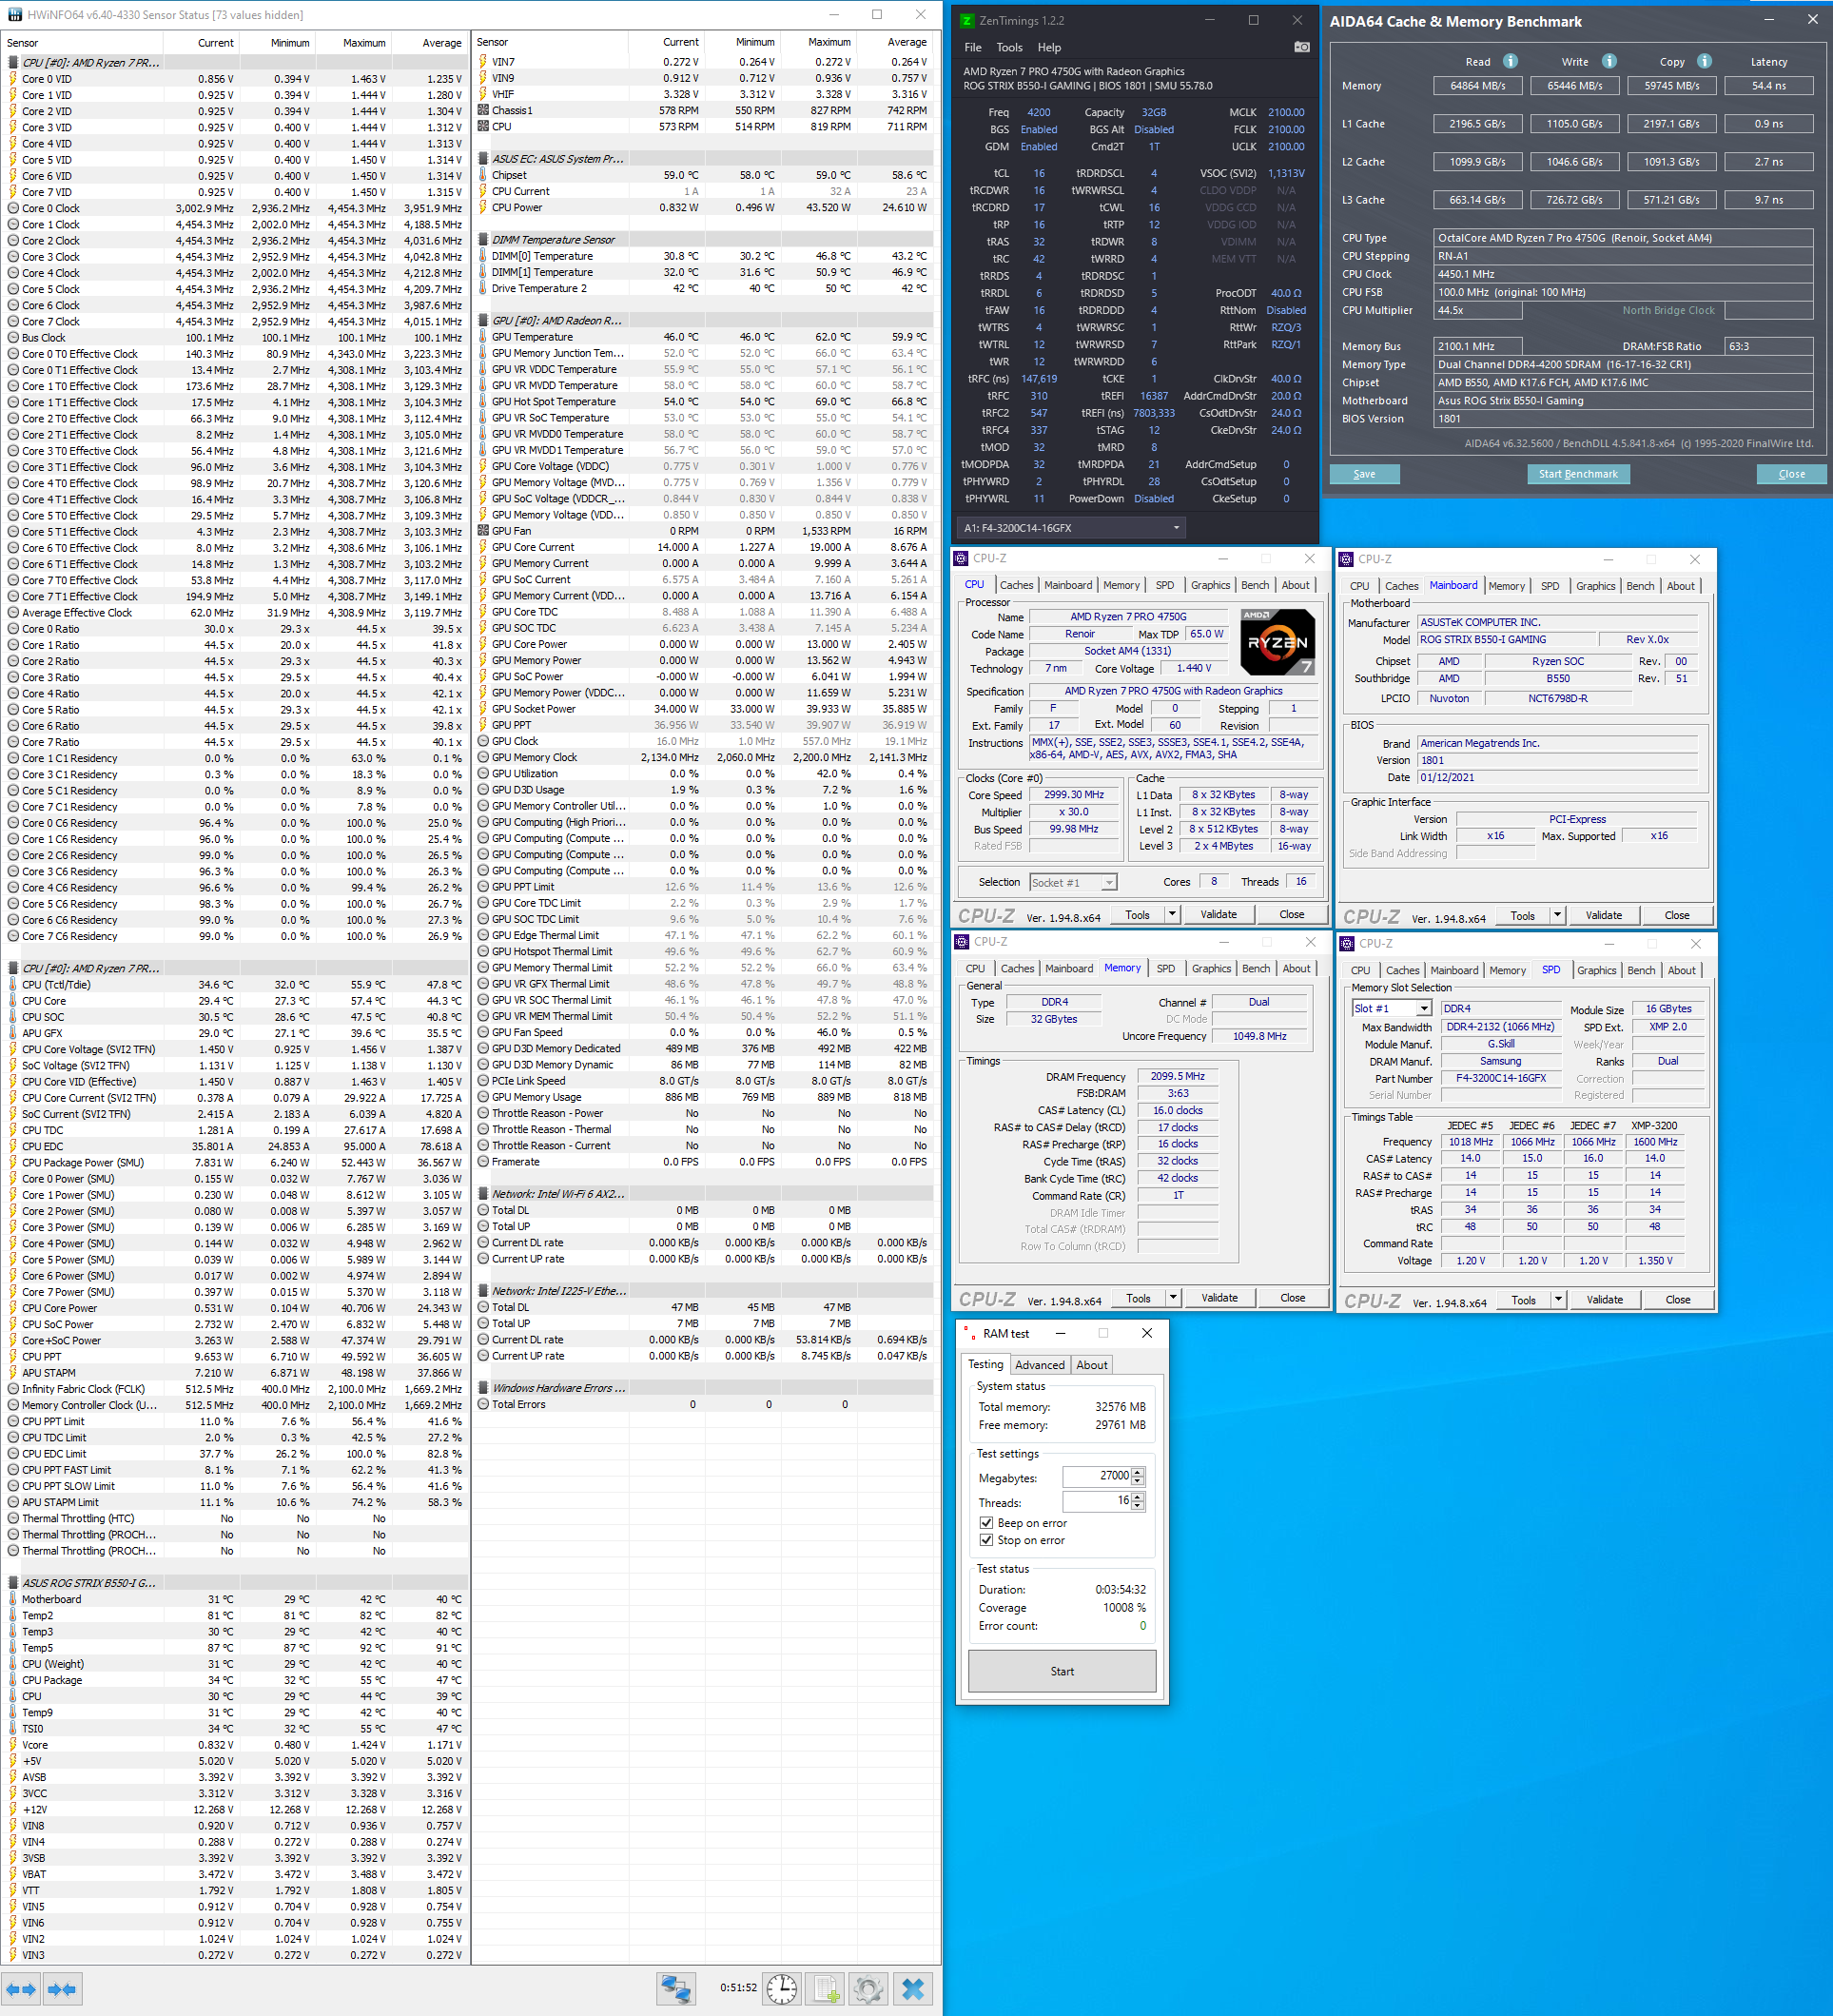Uncheck Beep on error in RAM test

[x=988, y=1523]
